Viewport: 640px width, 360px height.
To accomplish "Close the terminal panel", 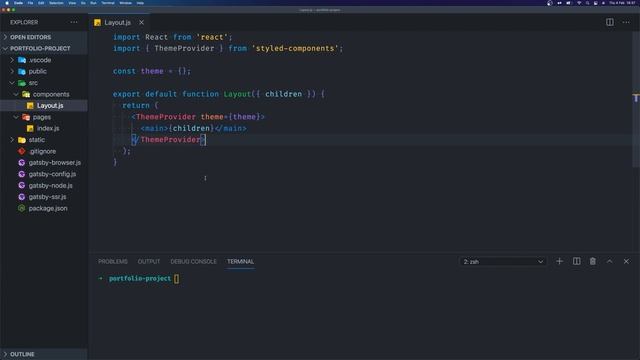I will point(626,261).
